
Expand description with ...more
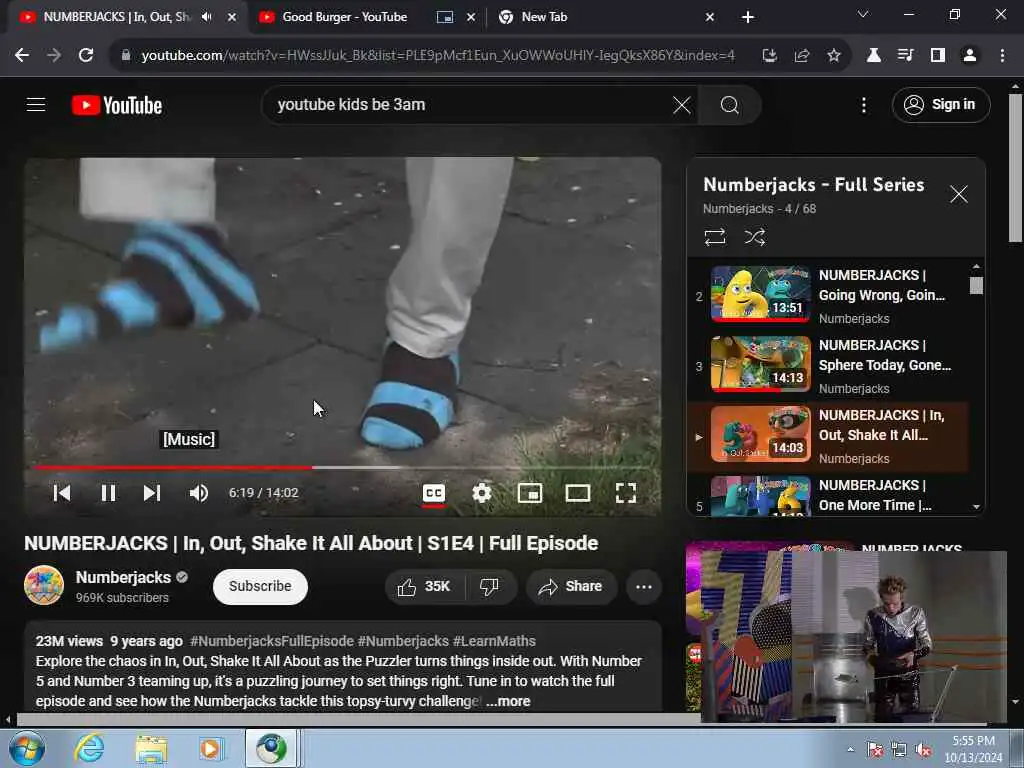point(508,701)
